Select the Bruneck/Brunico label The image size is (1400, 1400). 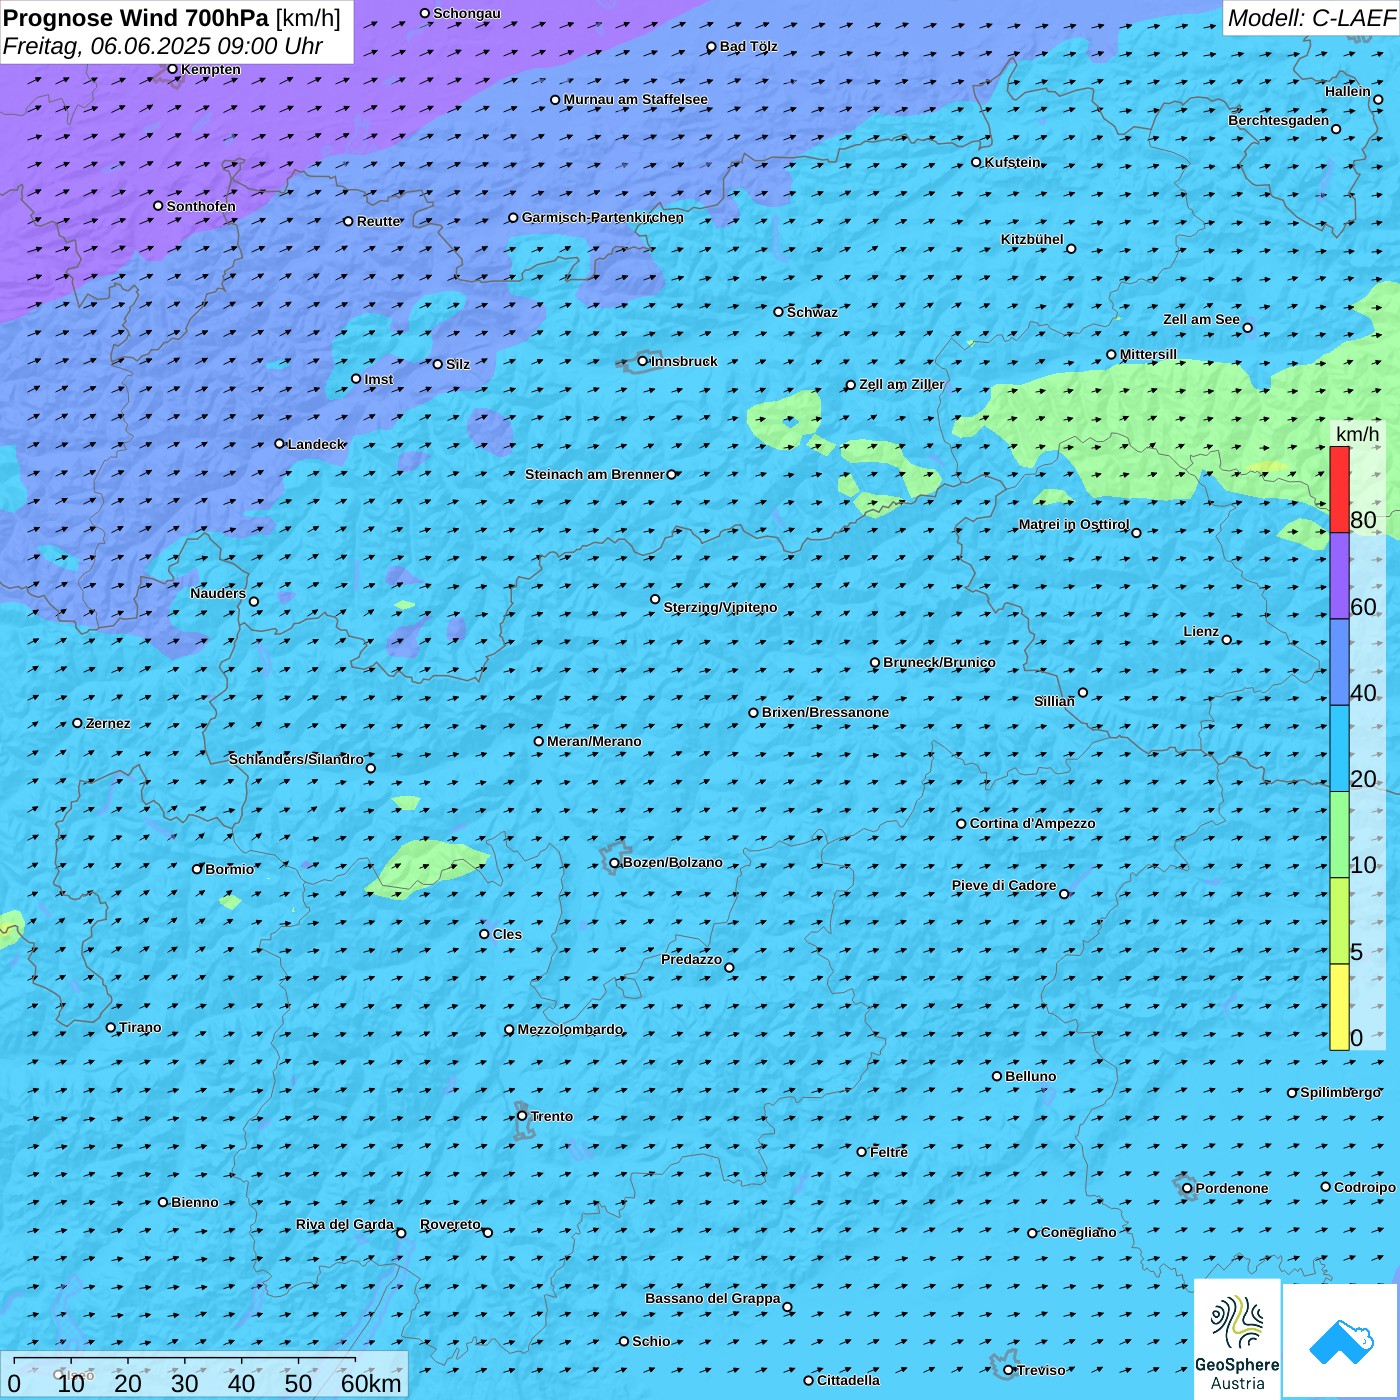[x=939, y=662]
